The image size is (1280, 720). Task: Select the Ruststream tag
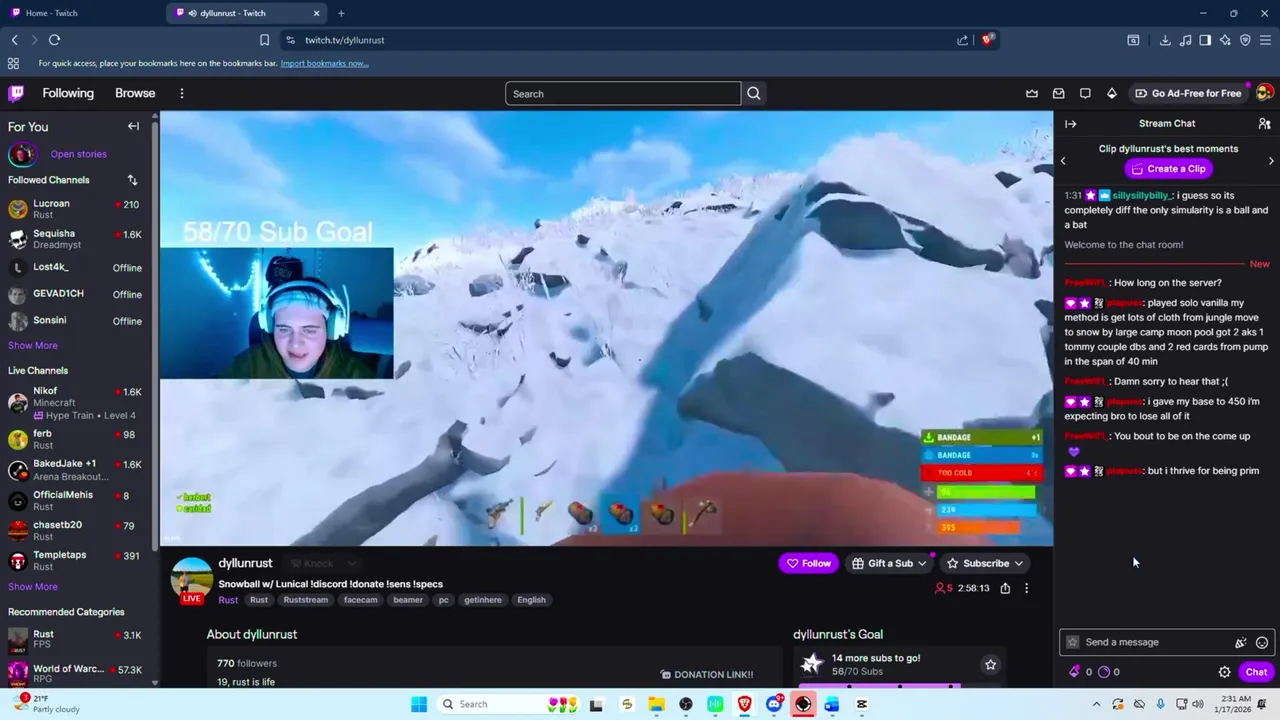305,600
